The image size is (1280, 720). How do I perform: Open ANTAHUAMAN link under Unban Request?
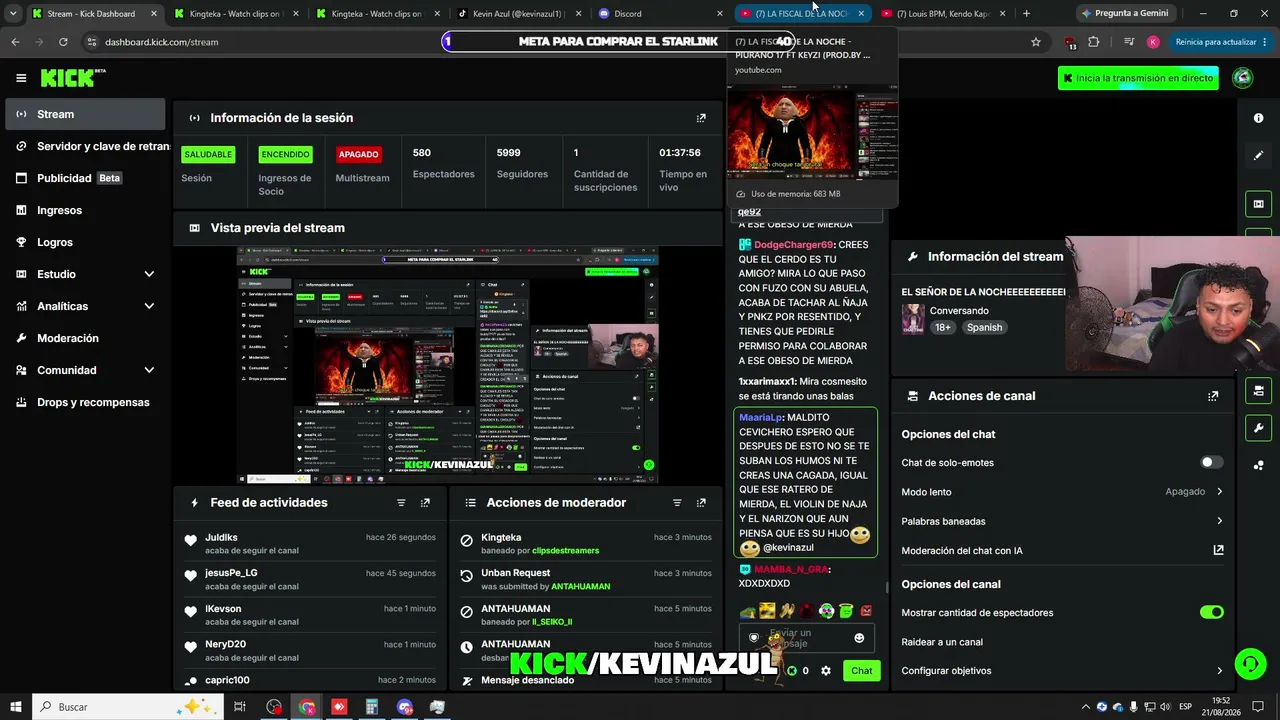[580, 587]
